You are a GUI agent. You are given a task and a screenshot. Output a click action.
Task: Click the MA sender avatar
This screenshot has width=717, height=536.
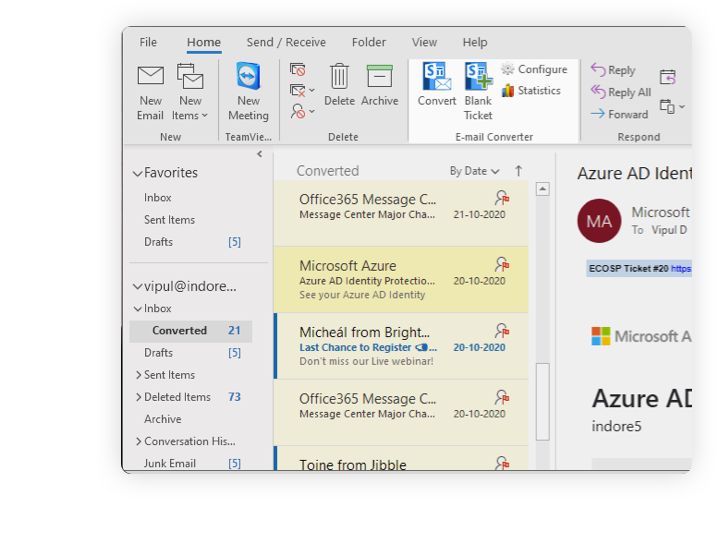(599, 221)
